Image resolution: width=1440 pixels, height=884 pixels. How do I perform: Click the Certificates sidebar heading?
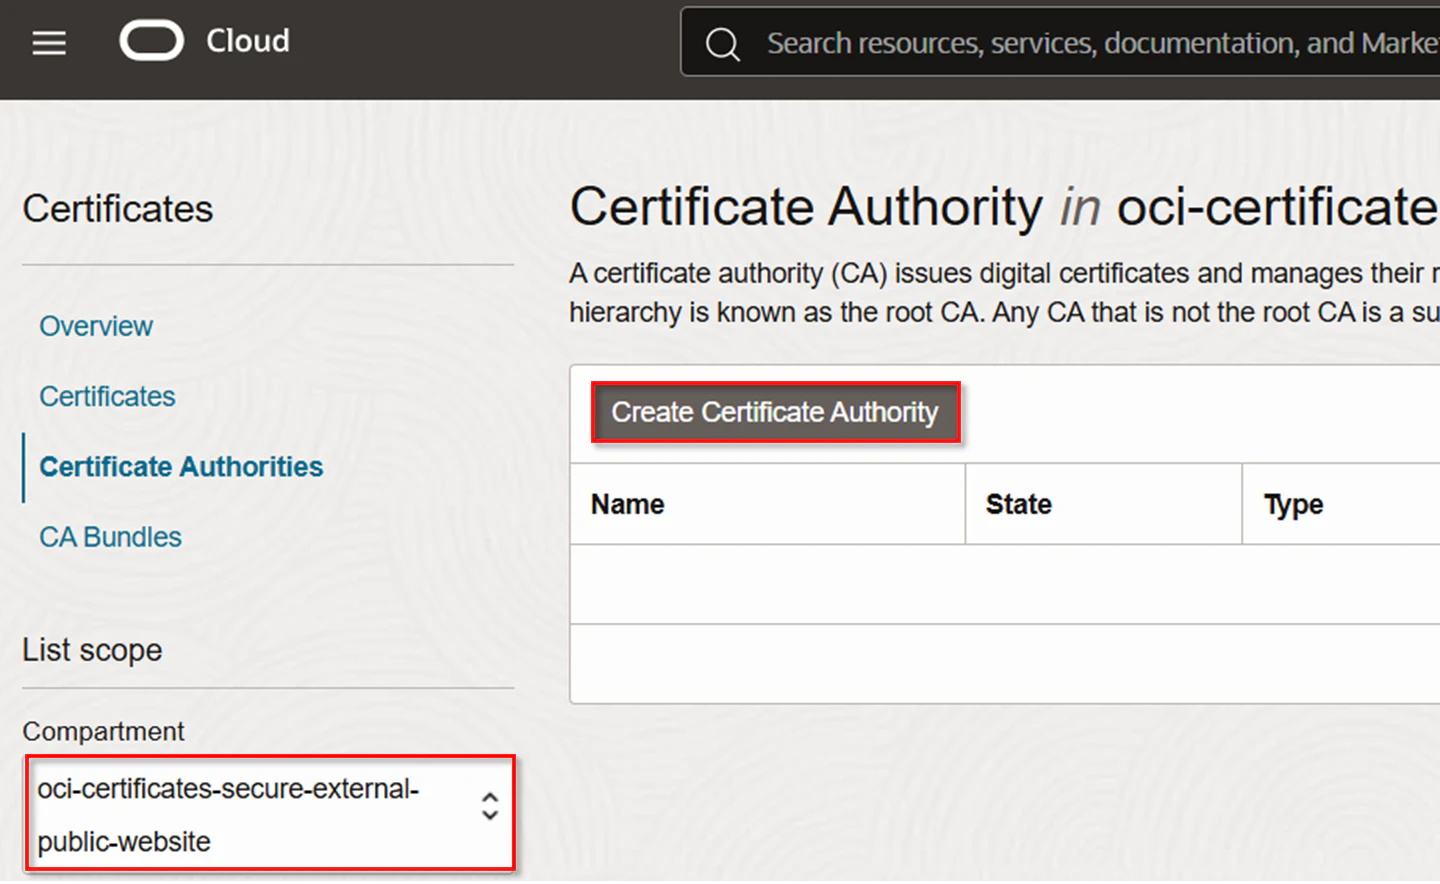(x=118, y=209)
